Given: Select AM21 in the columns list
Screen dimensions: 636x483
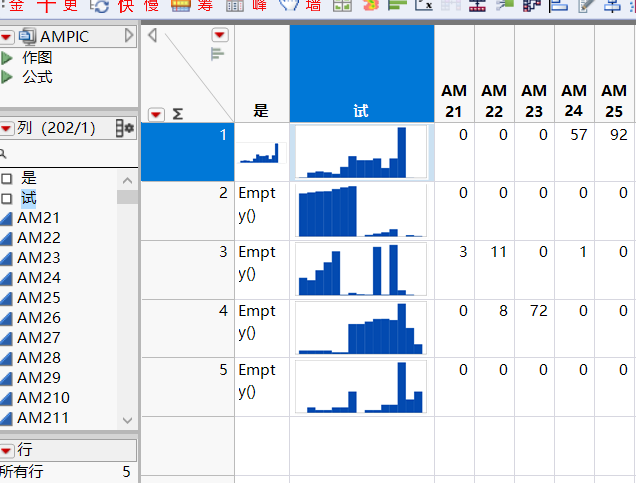Looking at the screenshot, I should pyautogui.click(x=39, y=218).
